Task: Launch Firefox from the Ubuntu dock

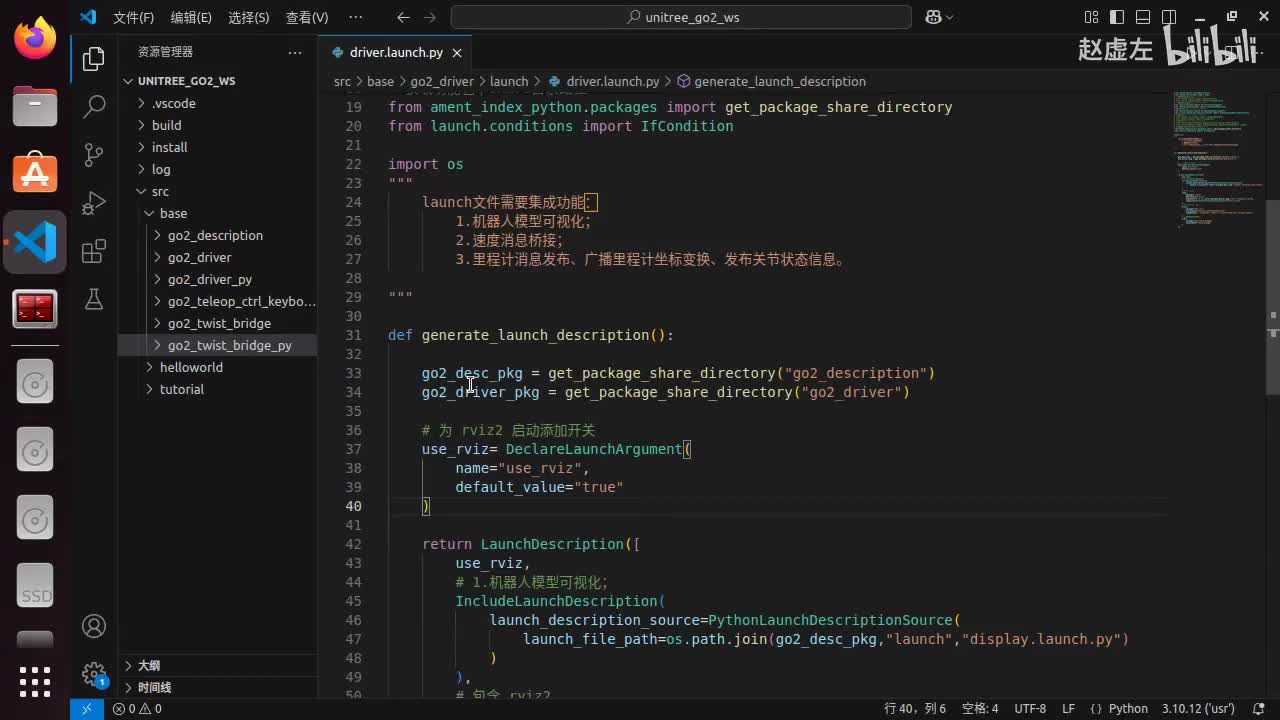Action: tap(35, 39)
